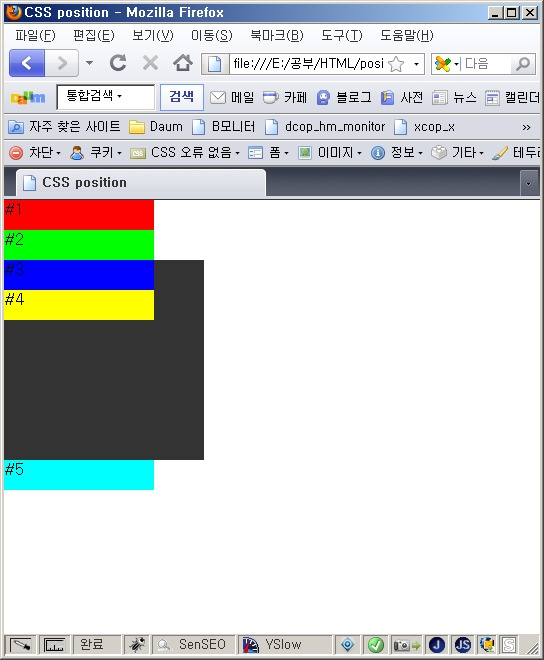The width and height of the screenshot is (544, 660).
Task: Open the 도움말(H) menu
Action: click(x=407, y=35)
